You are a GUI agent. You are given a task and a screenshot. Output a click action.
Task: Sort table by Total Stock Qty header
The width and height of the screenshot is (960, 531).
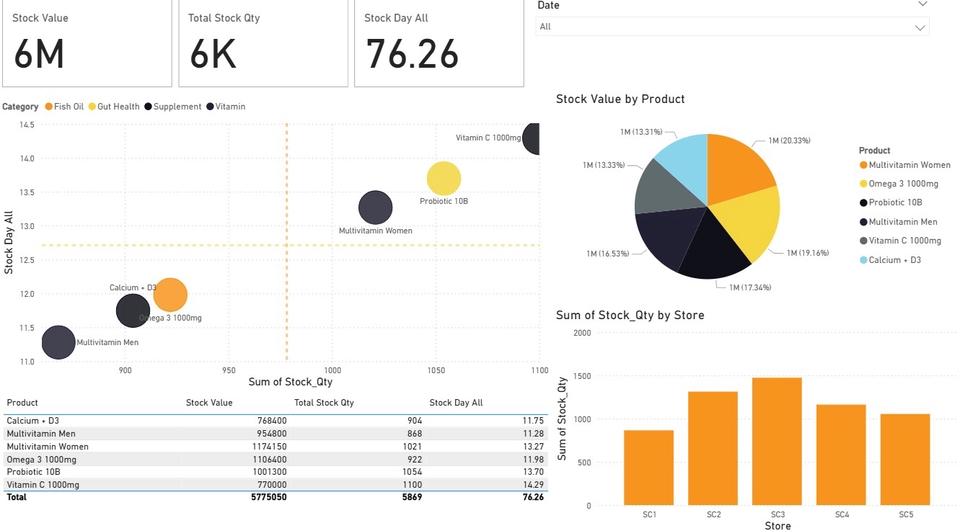pyautogui.click(x=323, y=403)
